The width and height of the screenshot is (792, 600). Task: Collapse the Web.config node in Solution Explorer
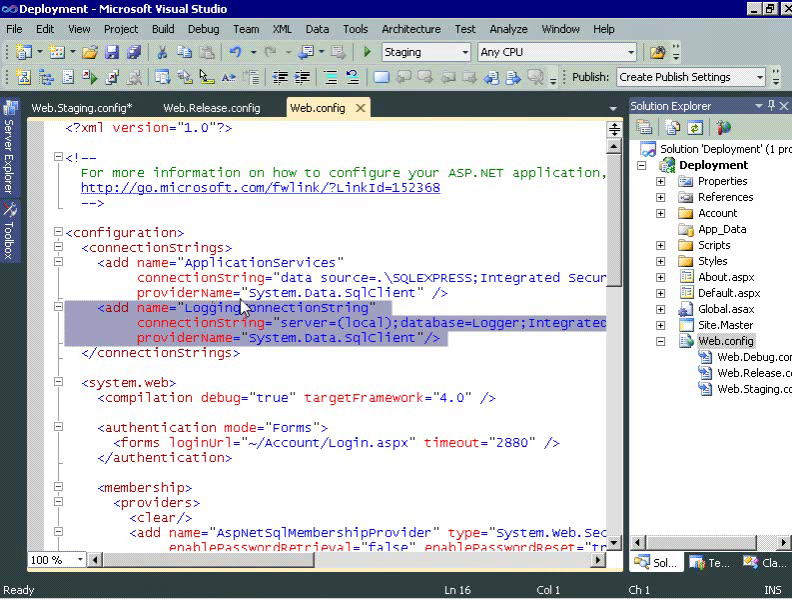tap(660, 342)
